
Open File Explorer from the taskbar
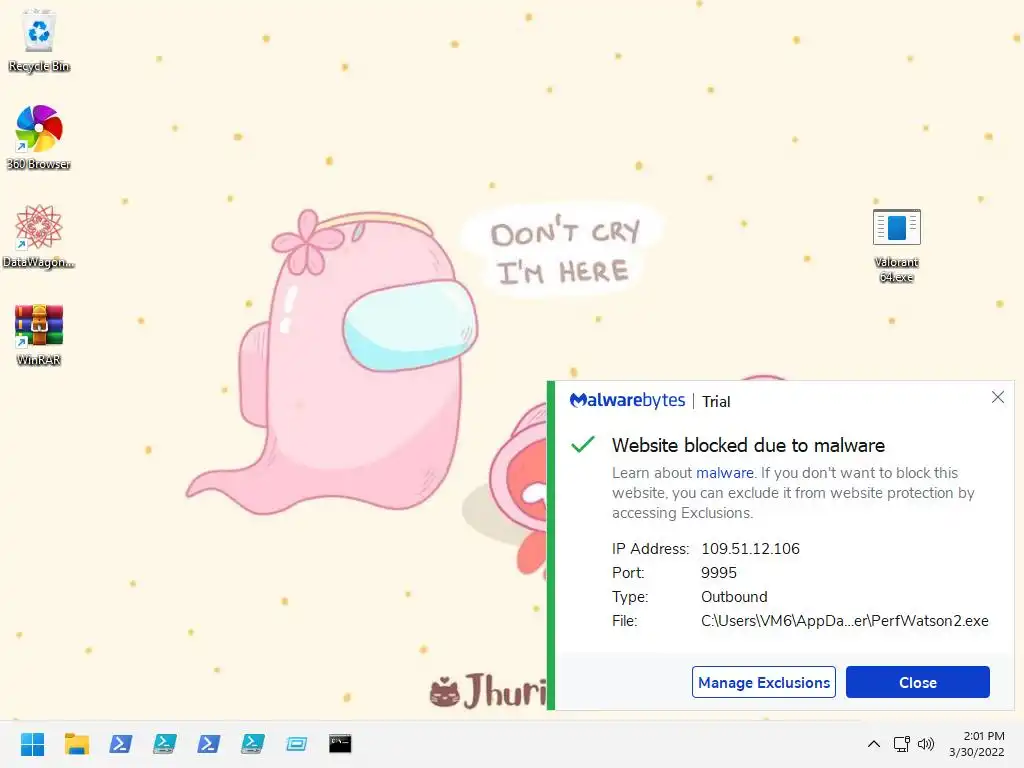[x=76, y=744]
